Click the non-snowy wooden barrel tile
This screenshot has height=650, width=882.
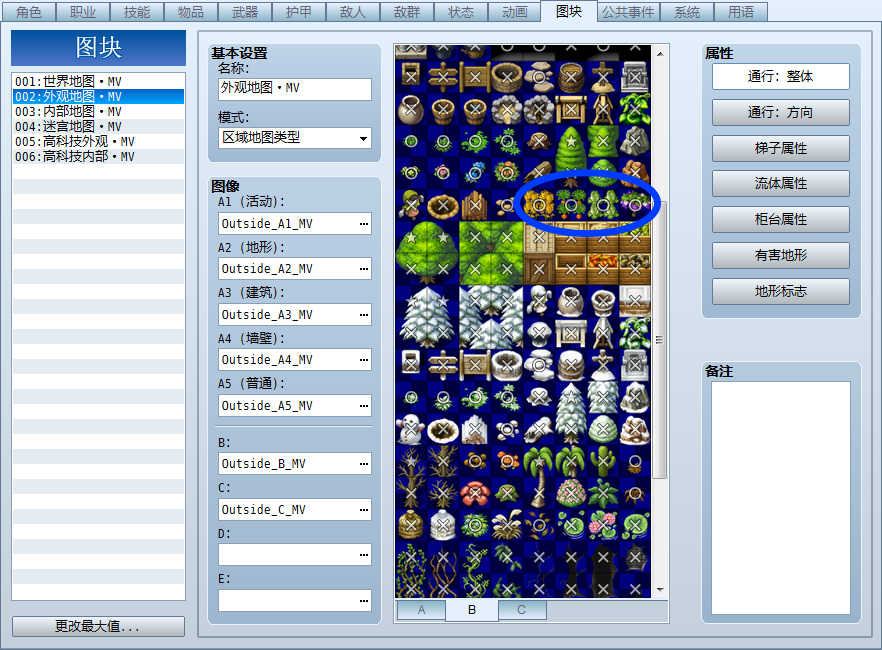pos(571,77)
